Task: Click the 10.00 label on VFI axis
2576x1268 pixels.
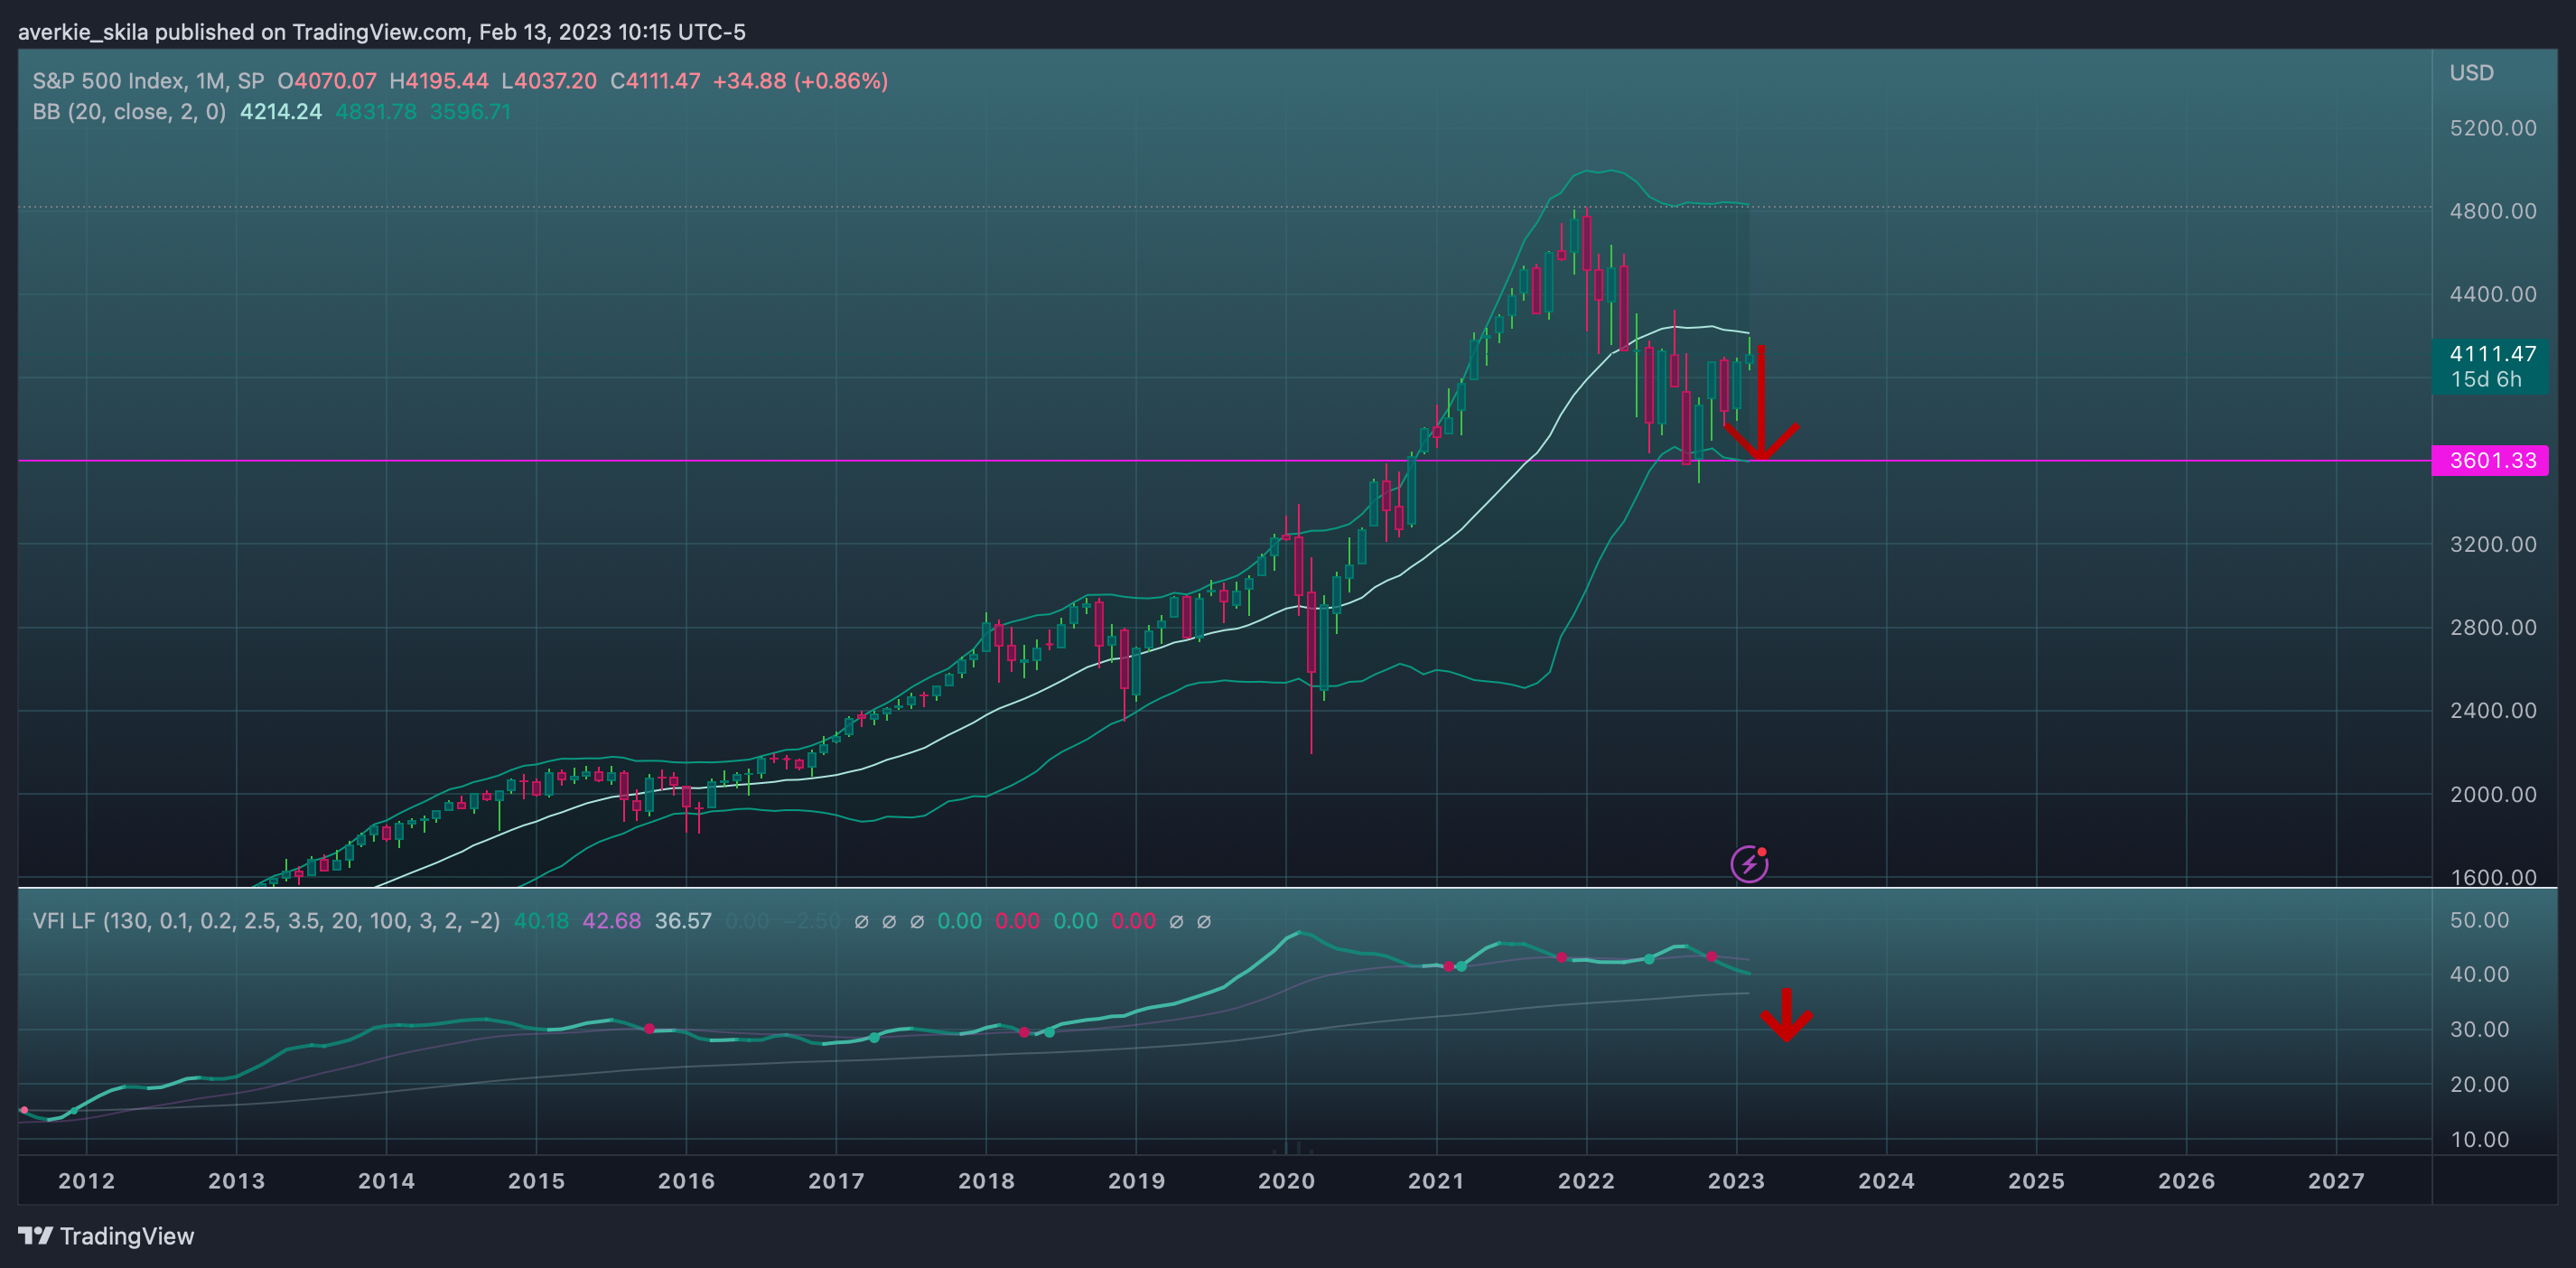Action: coord(2480,1139)
